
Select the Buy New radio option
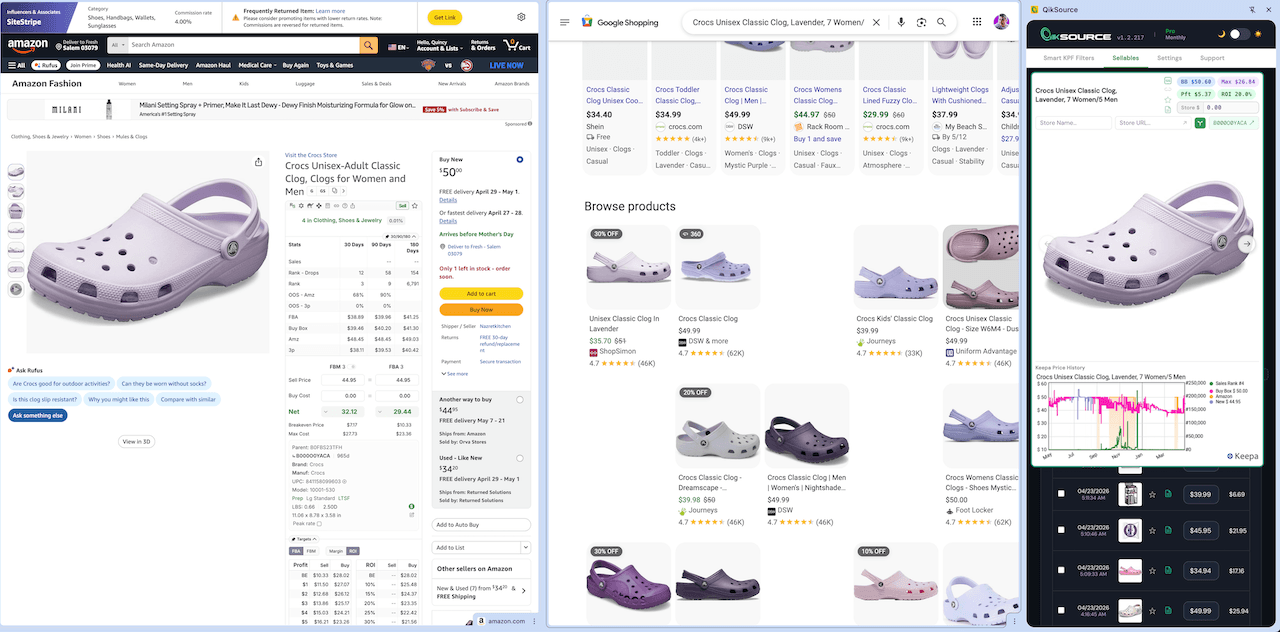(x=520, y=160)
